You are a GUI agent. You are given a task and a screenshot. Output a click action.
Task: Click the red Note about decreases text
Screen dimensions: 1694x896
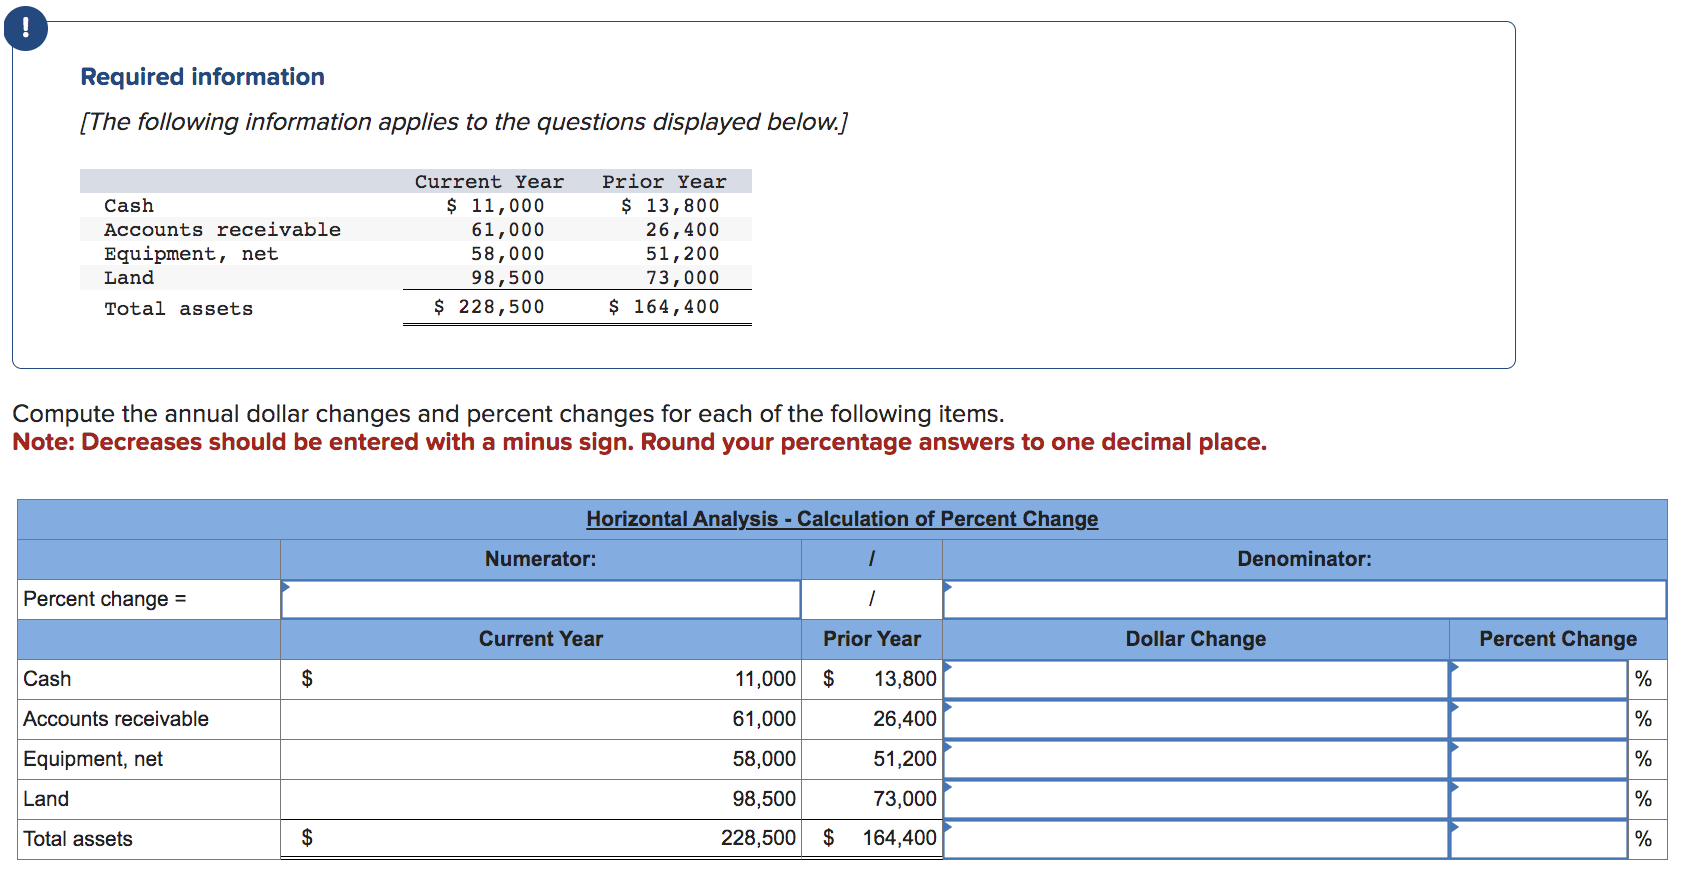click(x=639, y=442)
